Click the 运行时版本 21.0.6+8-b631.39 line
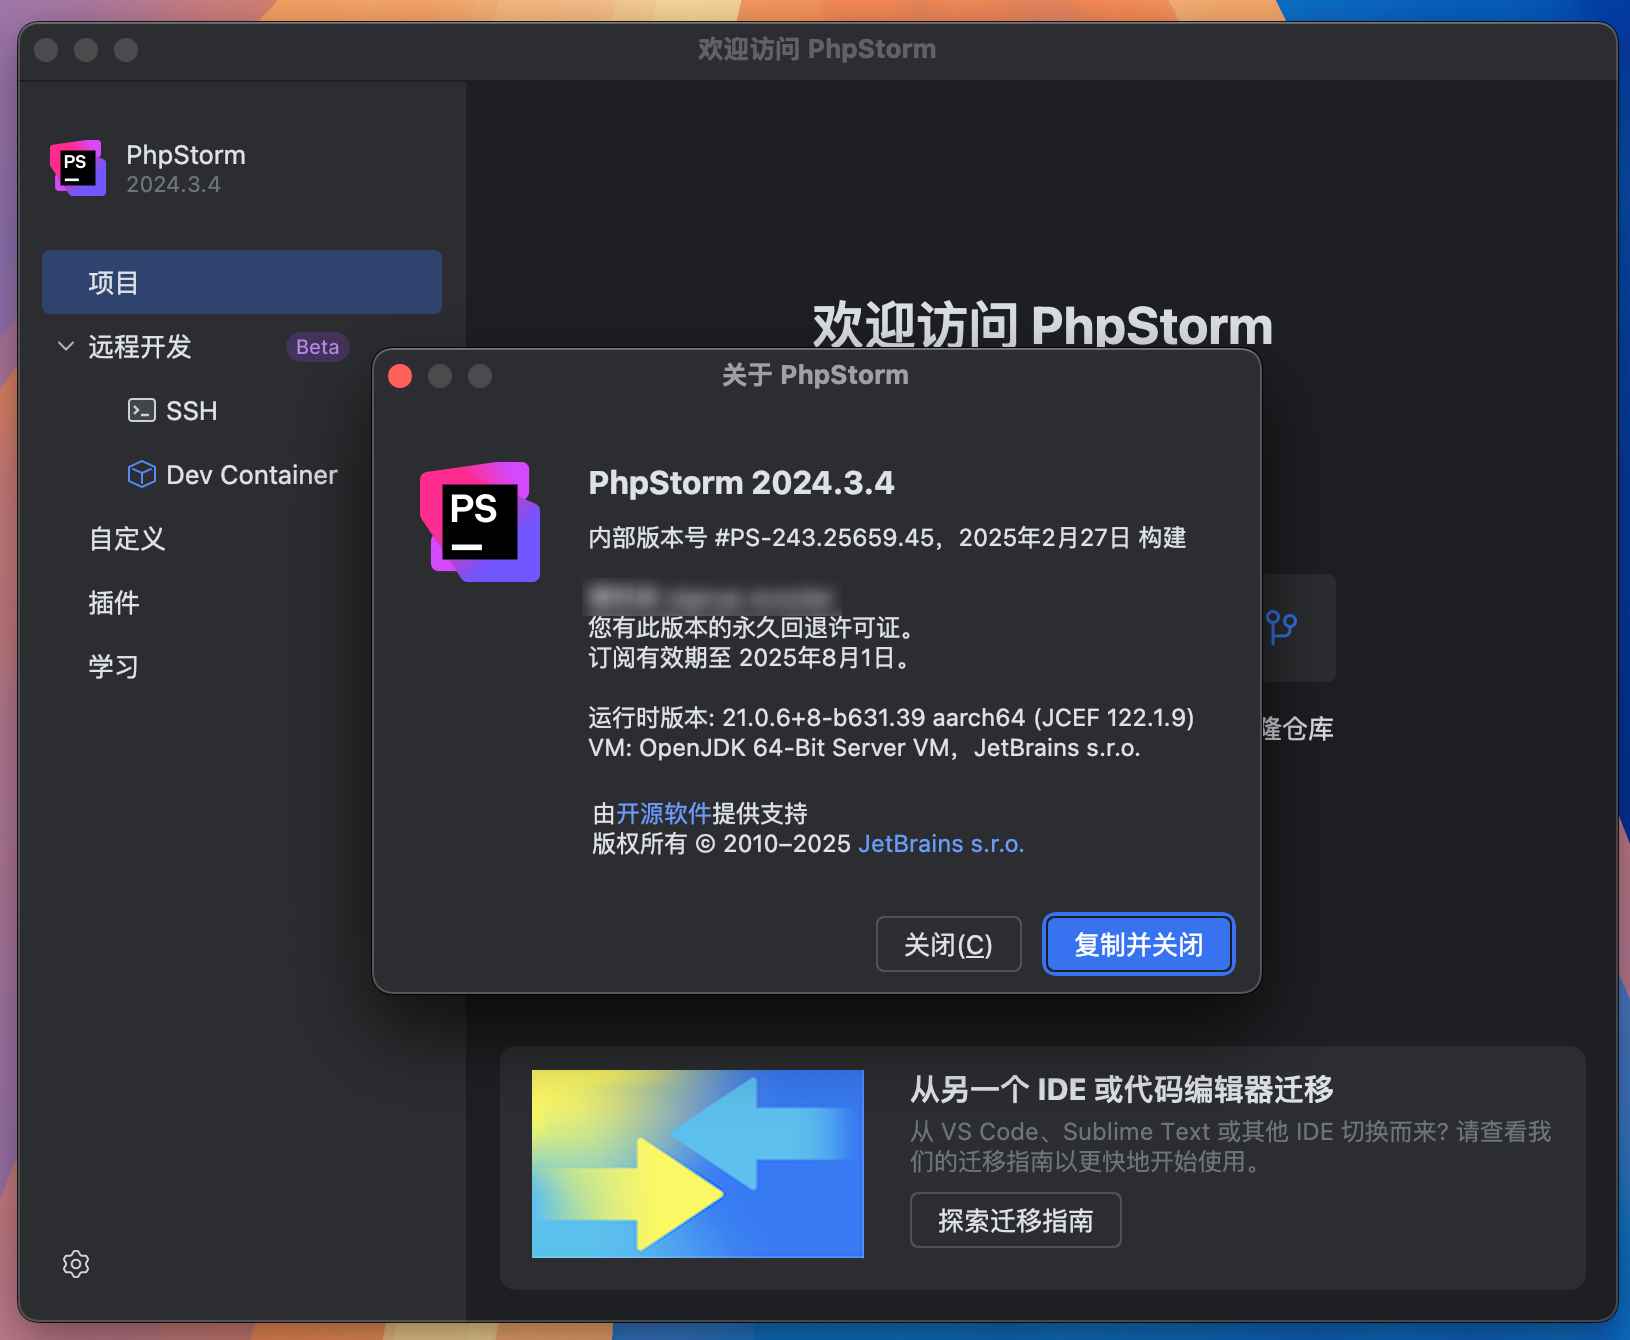1630x1340 pixels. [891, 718]
